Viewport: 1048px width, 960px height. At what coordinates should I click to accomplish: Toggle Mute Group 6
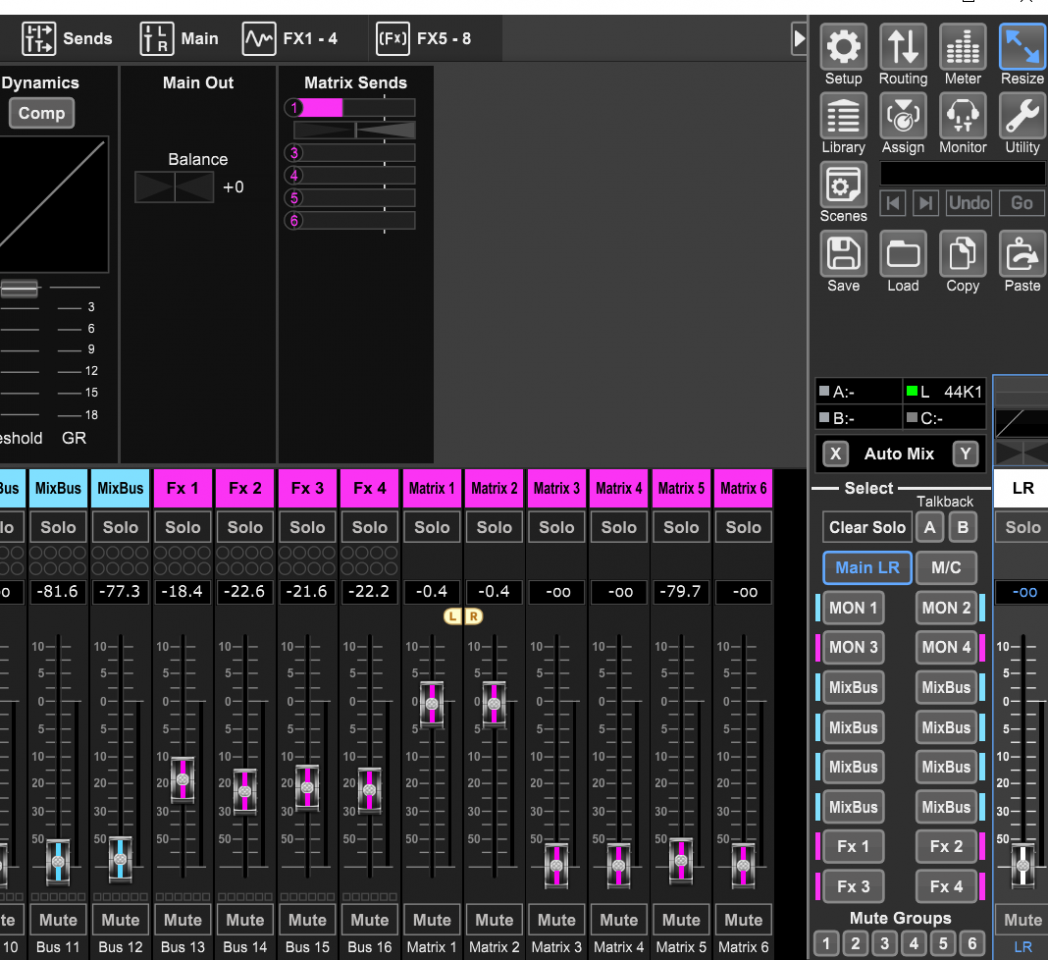[972, 943]
